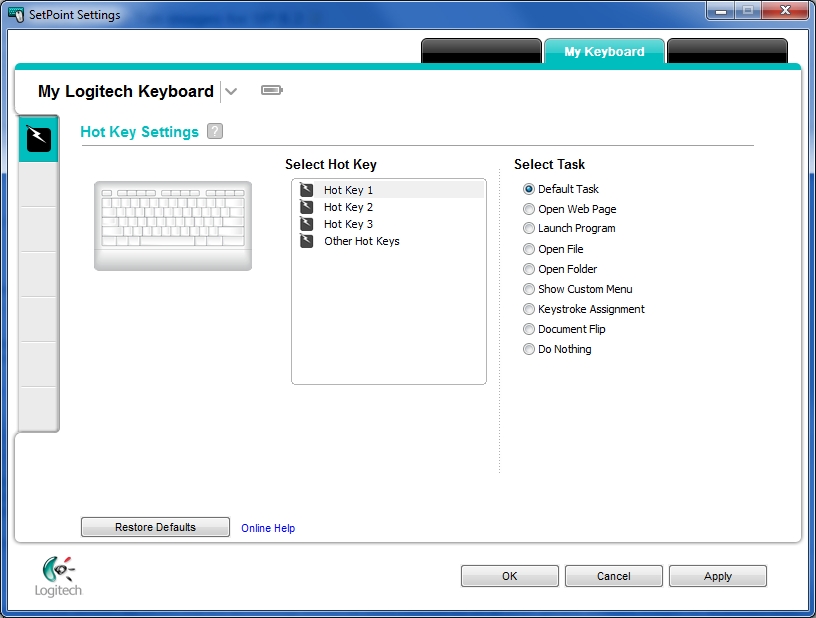Click the Logitech logo

pyautogui.click(x=58, y=576)
